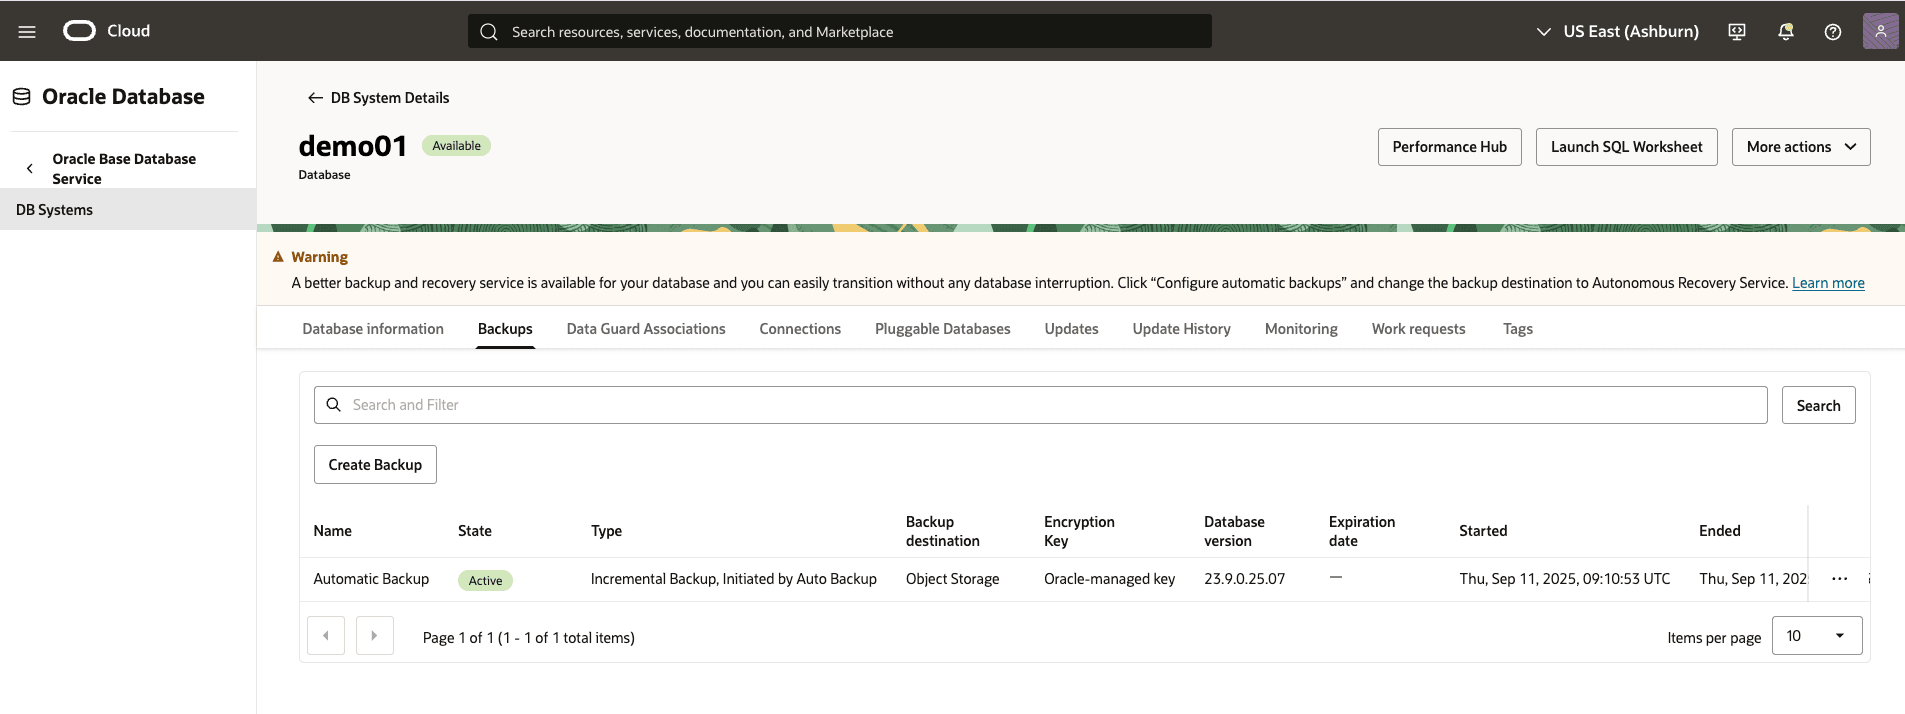Expand the US East (Ashburn) region selector
This screenshot has height=714, width=1905.
pyautogui.click(x=1617, y=32)
